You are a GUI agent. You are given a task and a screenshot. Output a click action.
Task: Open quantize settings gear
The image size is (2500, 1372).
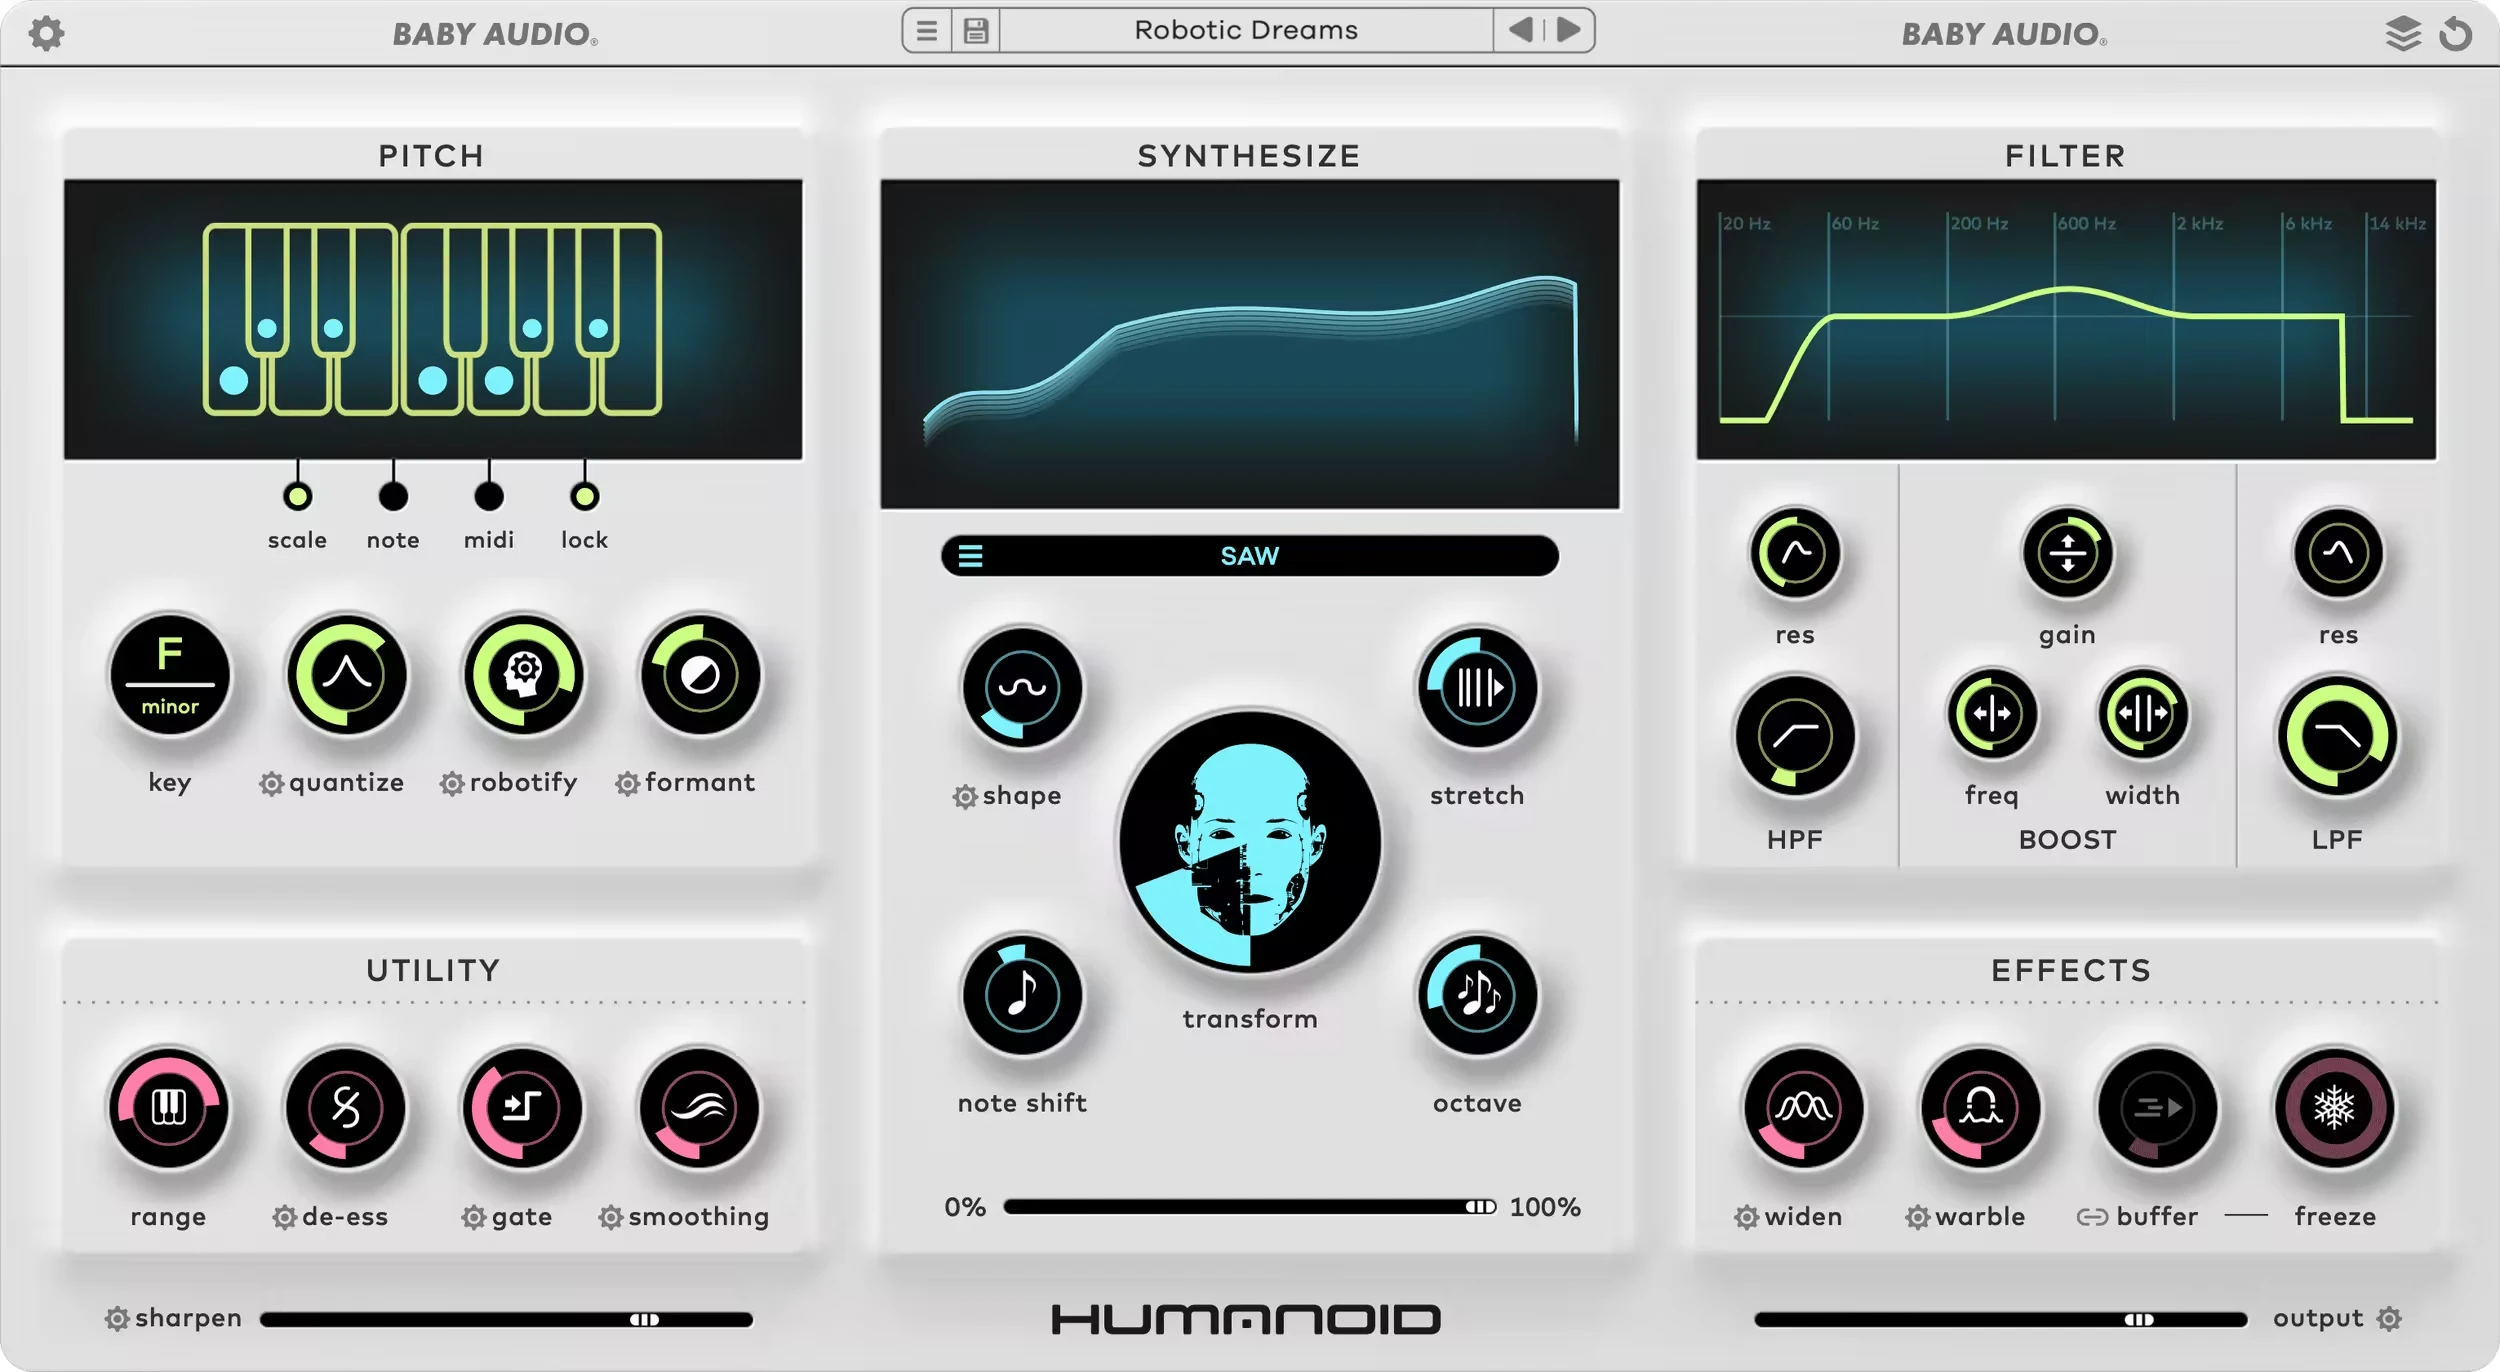point(271,784)
